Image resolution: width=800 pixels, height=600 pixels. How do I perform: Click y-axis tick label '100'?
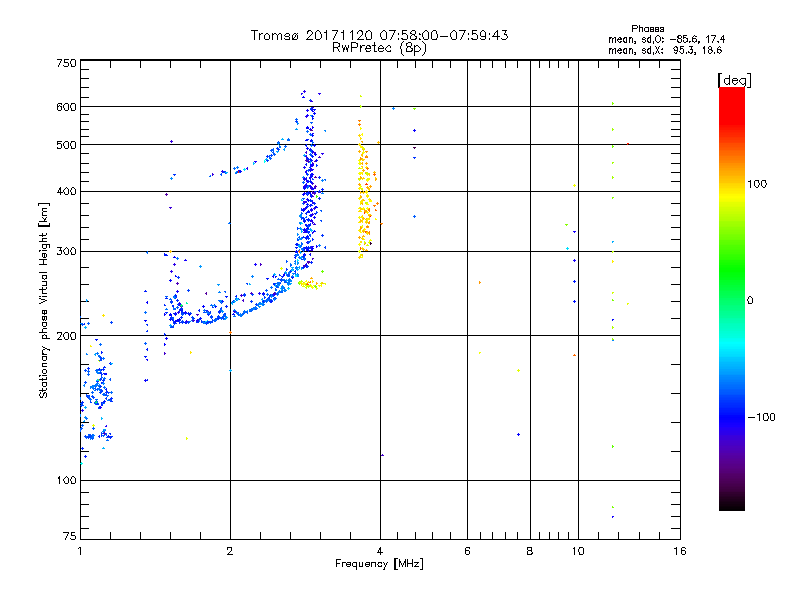pyautogui.click(x=66, y=481)
